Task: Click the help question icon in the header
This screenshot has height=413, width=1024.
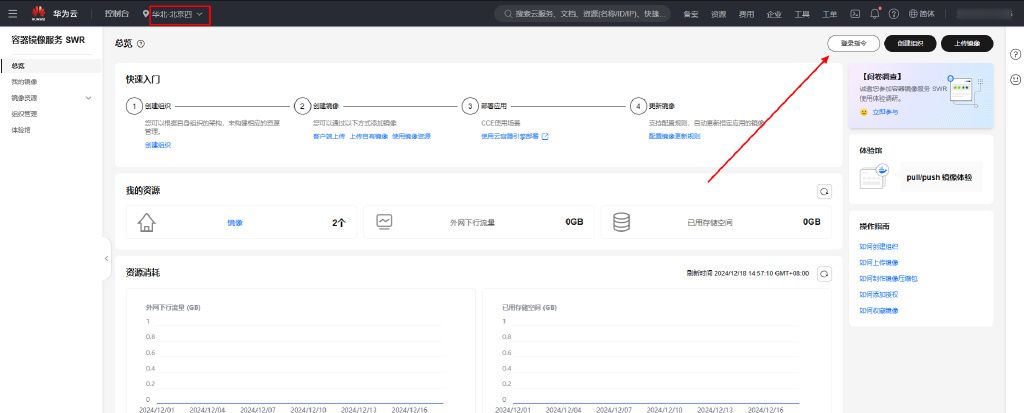Action: tap(894, 13)
